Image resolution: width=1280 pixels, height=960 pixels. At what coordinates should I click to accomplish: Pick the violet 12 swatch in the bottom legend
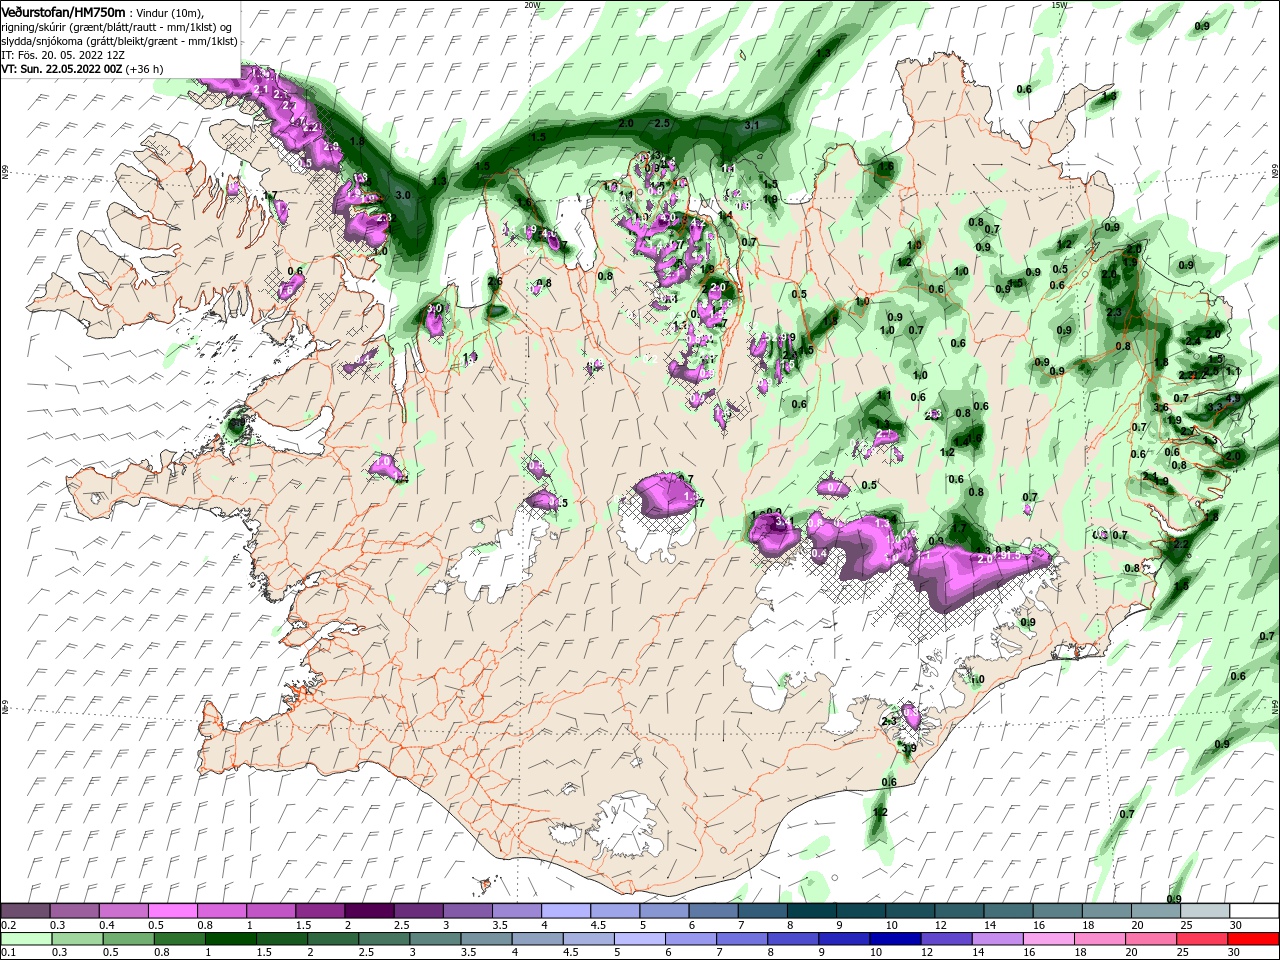[945, 939]
